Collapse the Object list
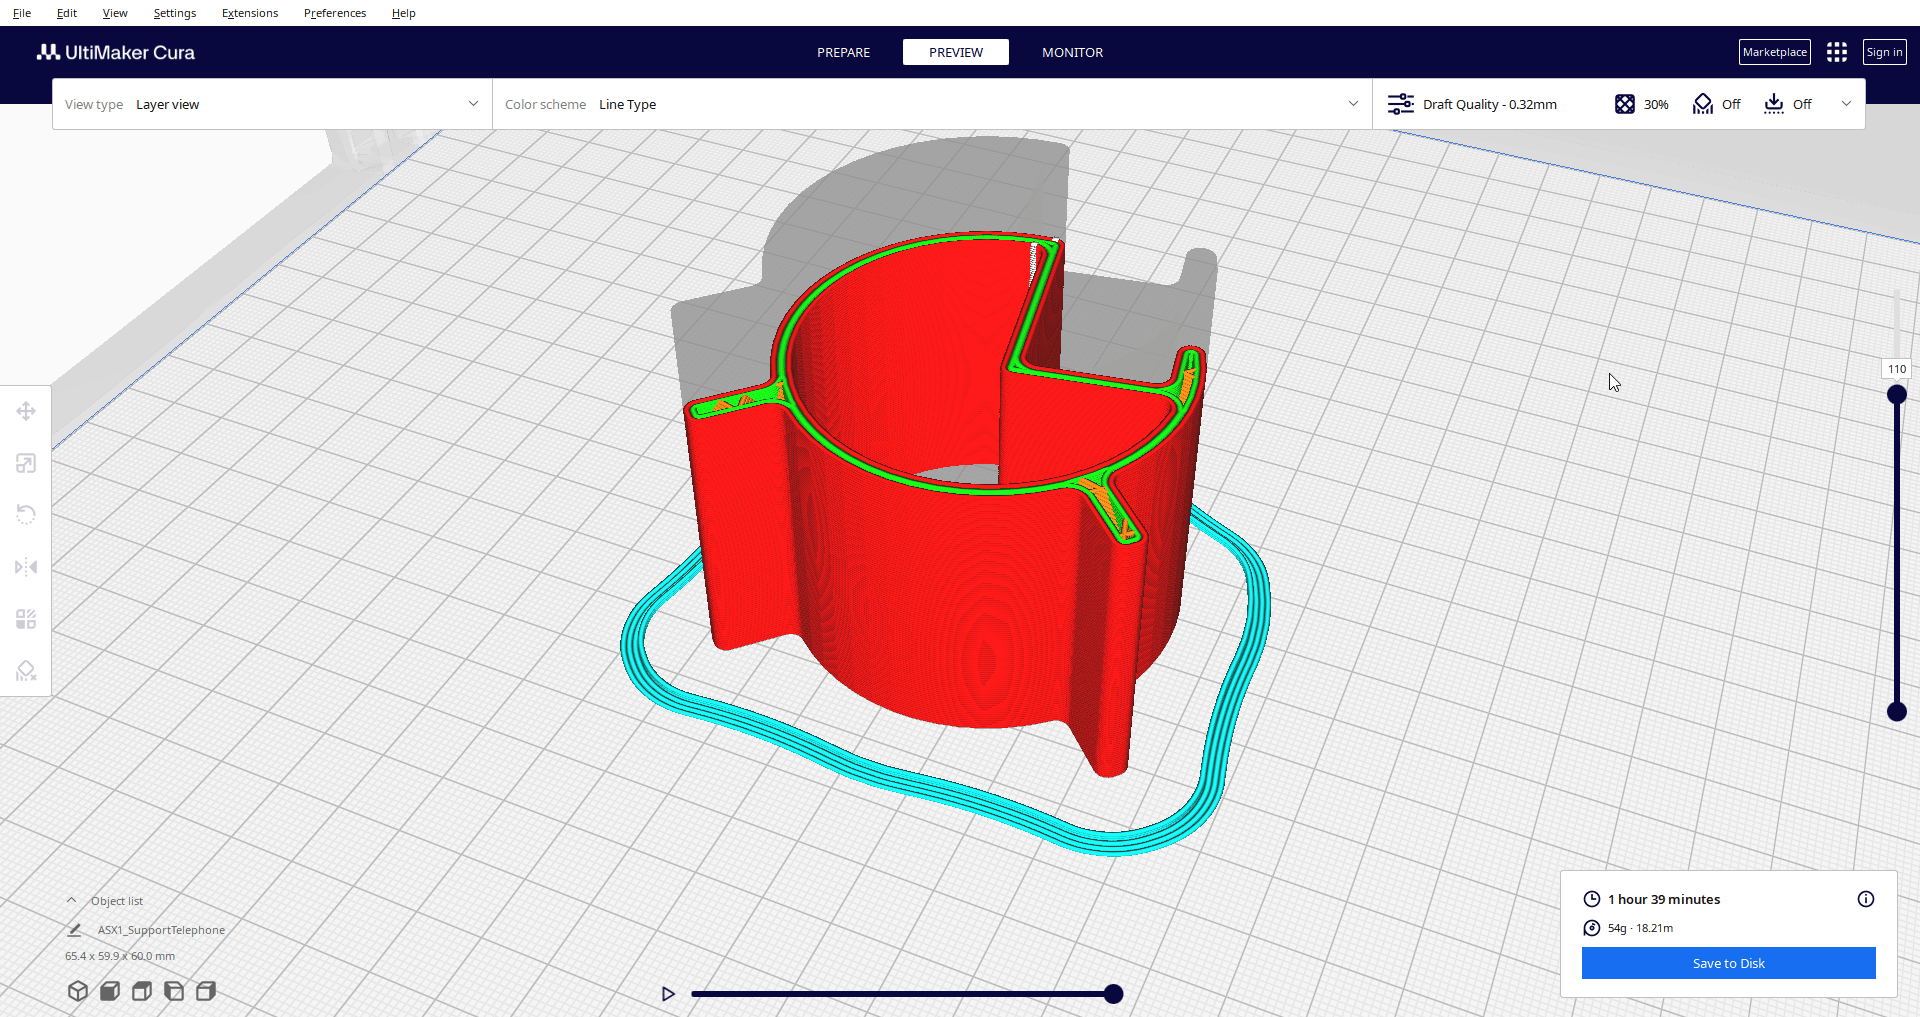1920x1017 pixels. (72, 901)
